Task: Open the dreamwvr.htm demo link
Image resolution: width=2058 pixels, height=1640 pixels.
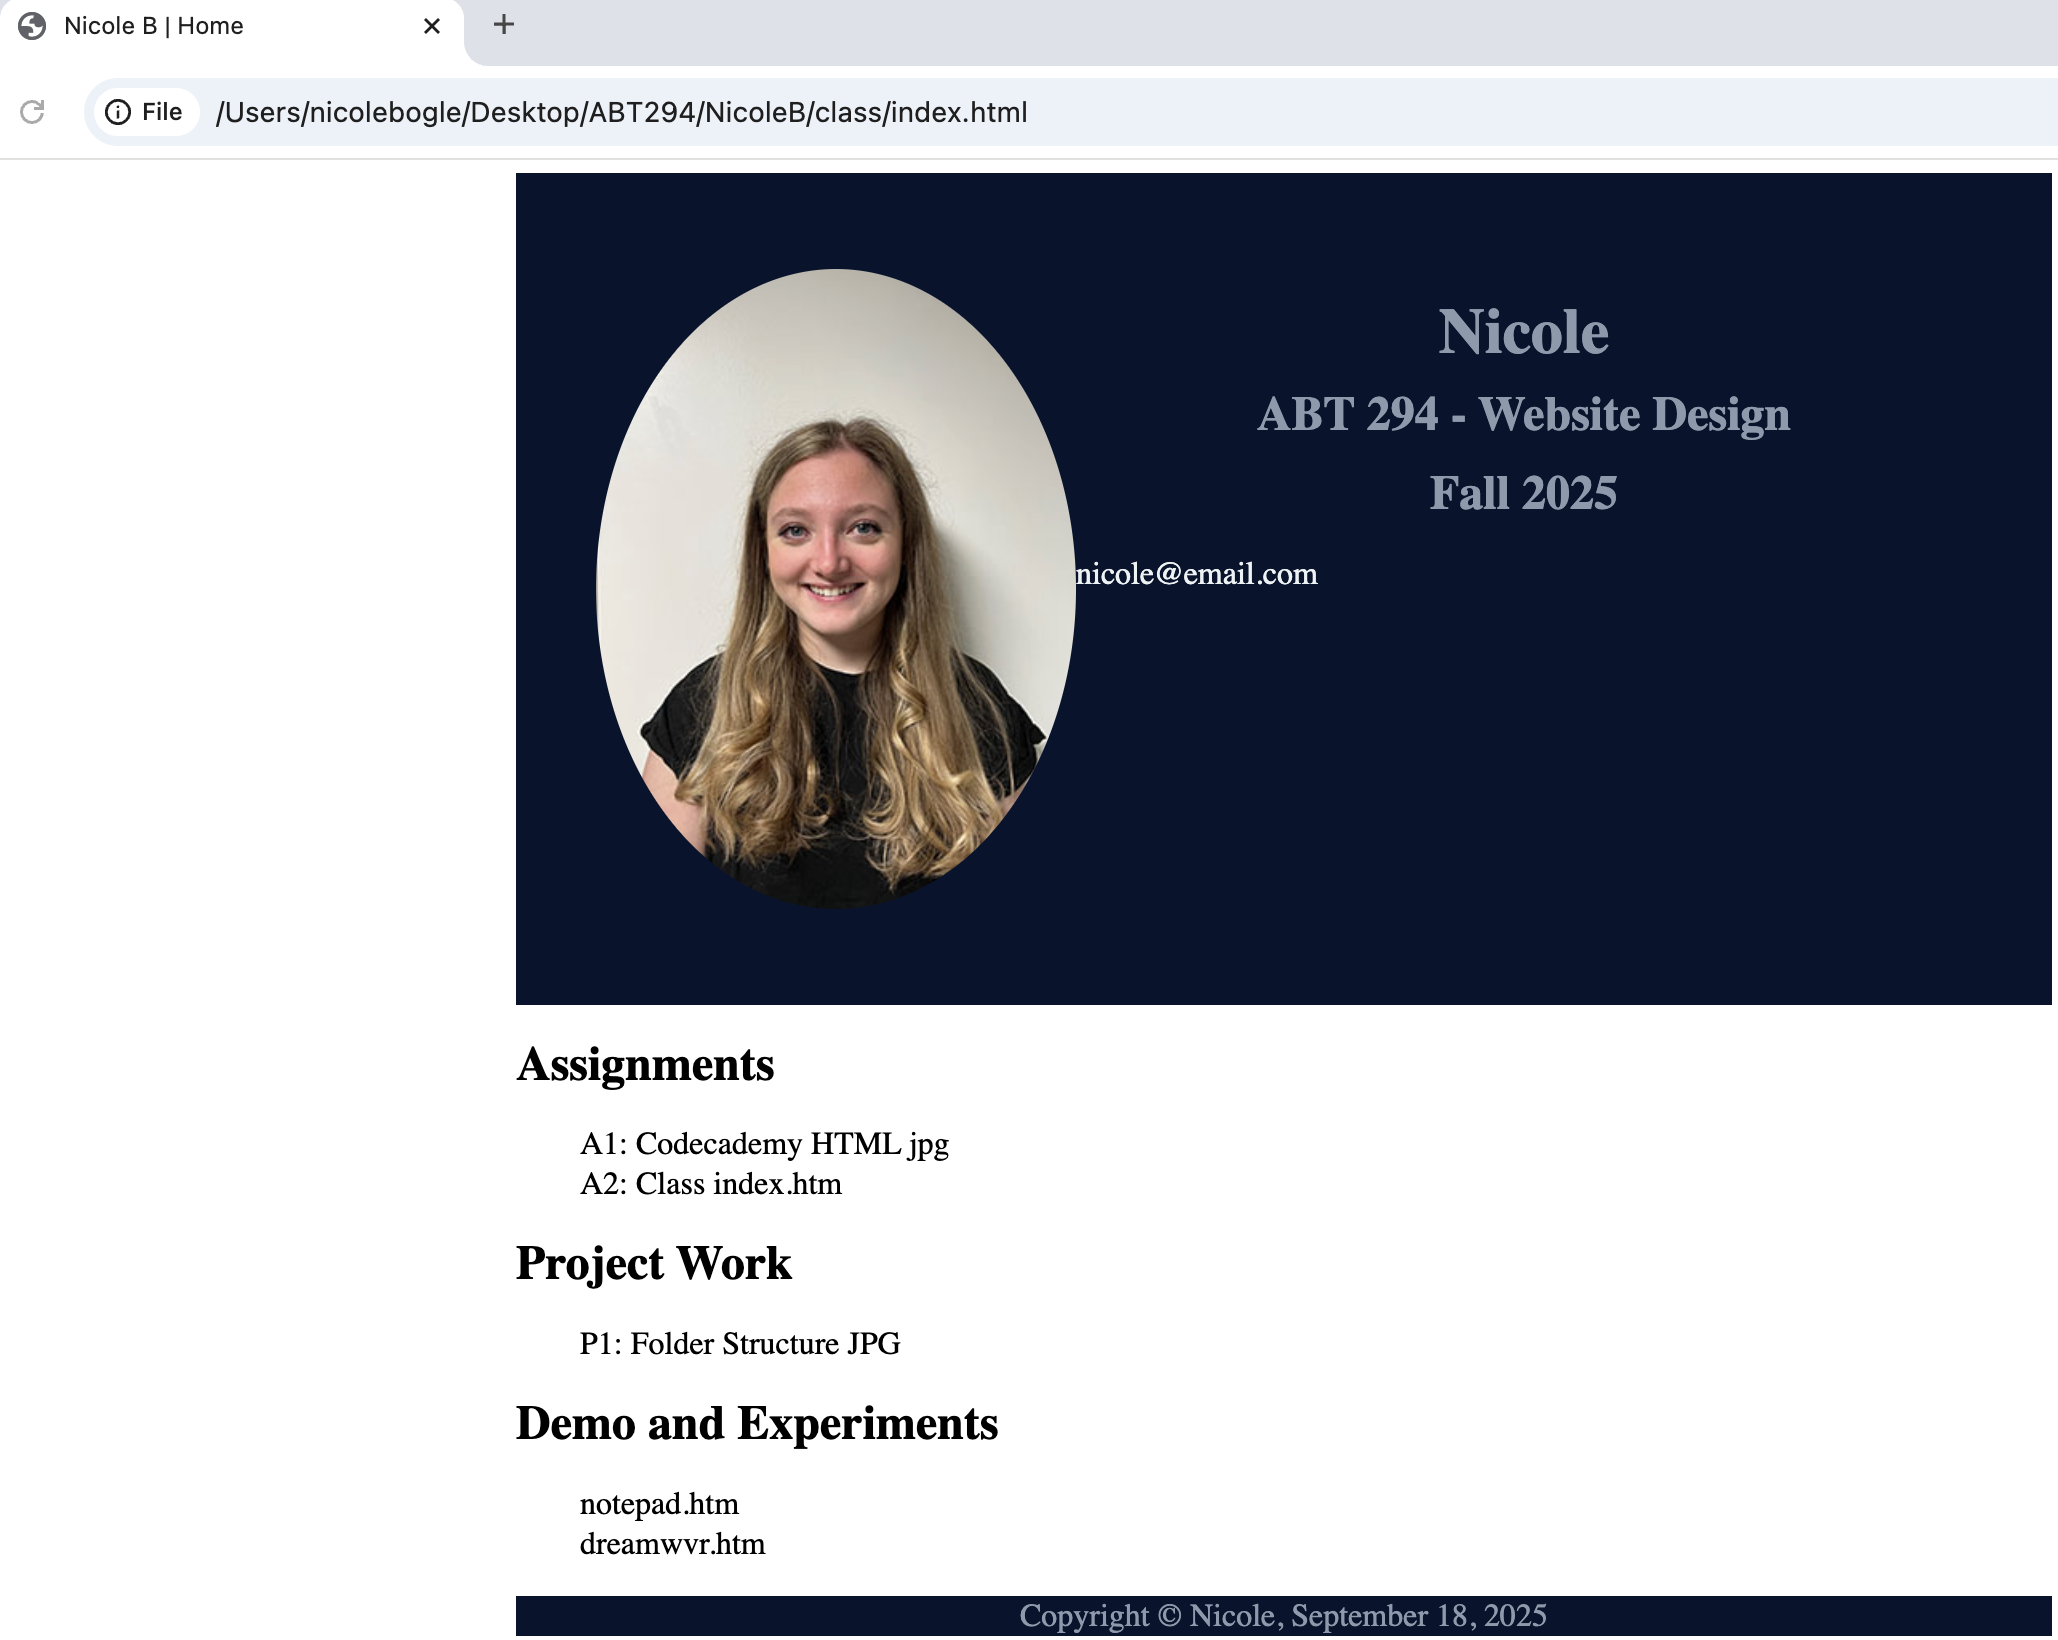Action: pos(672,1544)
